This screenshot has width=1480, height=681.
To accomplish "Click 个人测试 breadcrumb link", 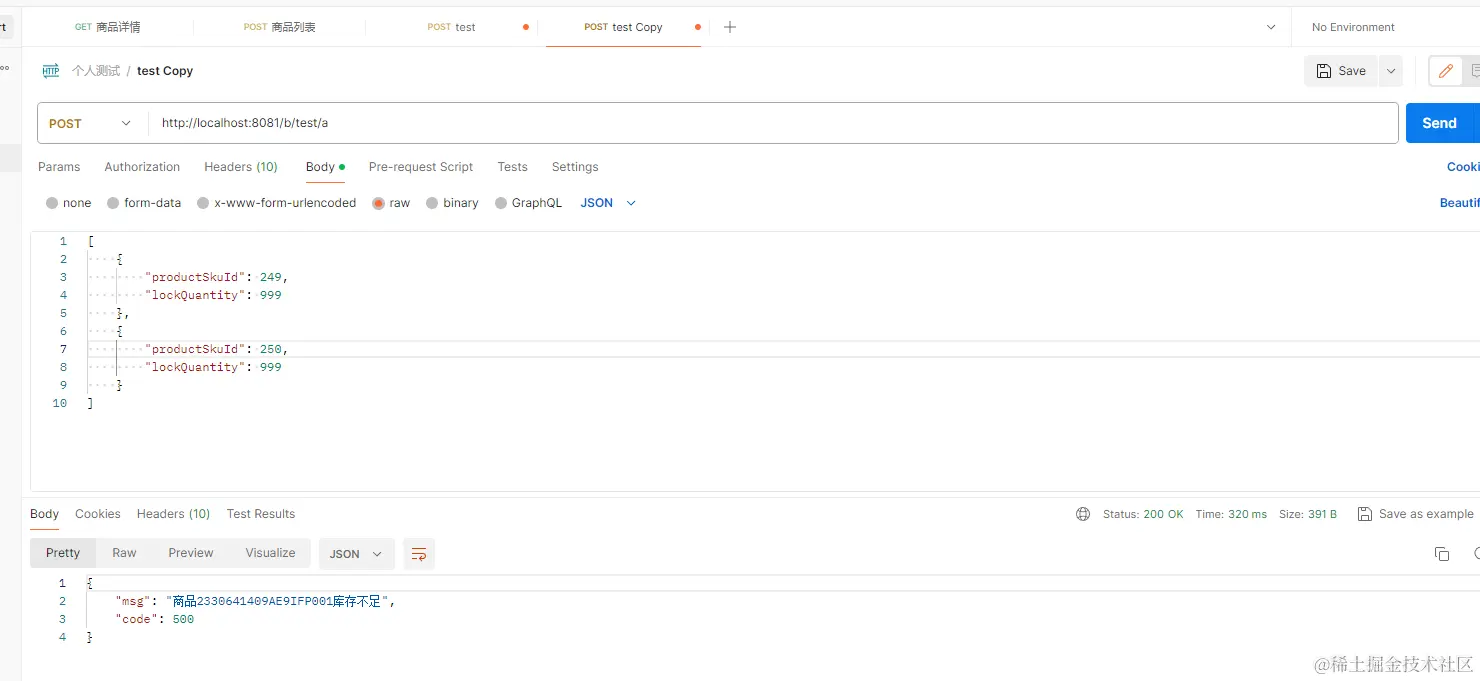I will click(x=96, y=71).
